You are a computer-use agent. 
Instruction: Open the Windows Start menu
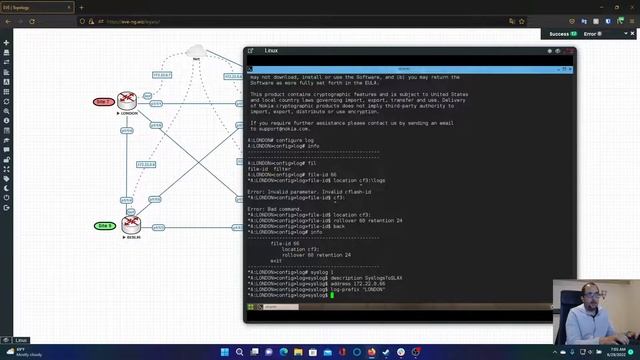coord(224,352)
